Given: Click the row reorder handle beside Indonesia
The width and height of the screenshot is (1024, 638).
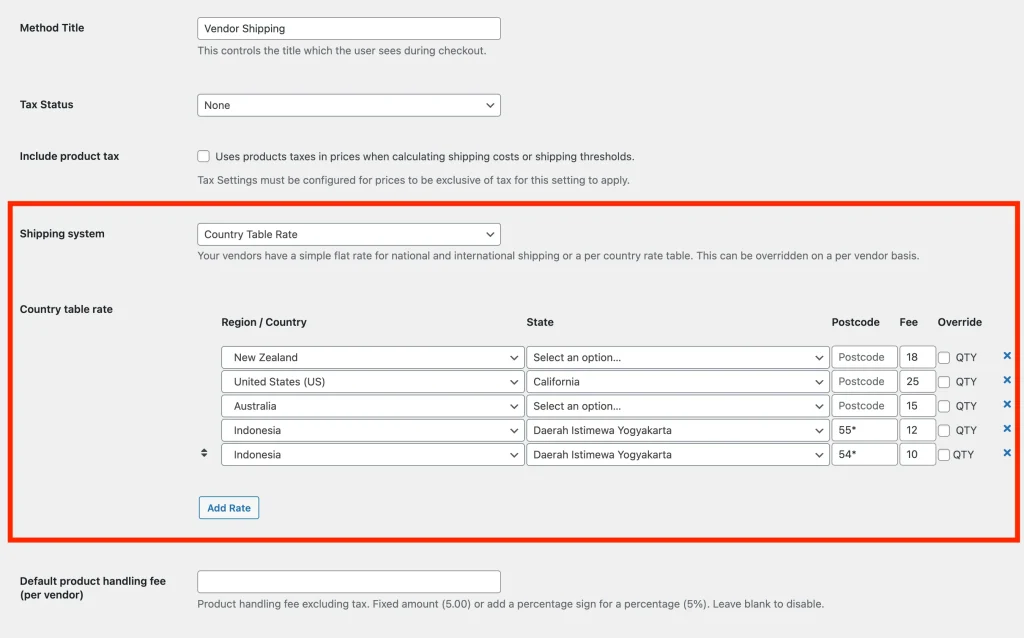Looking at the screenshot, I should (x=204, y=453).
